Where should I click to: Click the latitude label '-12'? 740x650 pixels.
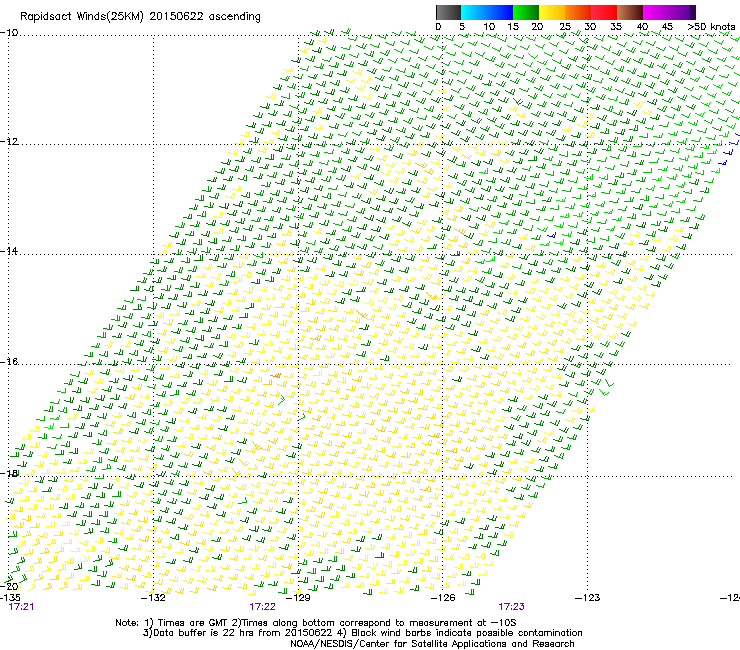click(x=9, y=142)
